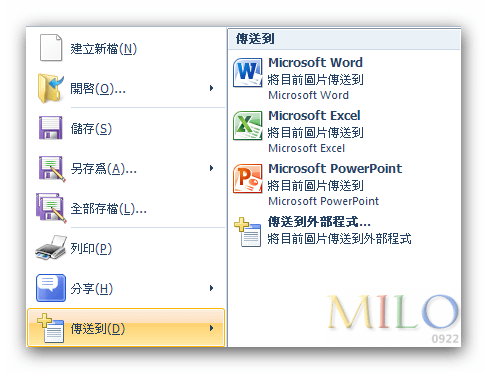
Task: Select the highlighted 傳送到(D) entry
Action: (126, 328)
